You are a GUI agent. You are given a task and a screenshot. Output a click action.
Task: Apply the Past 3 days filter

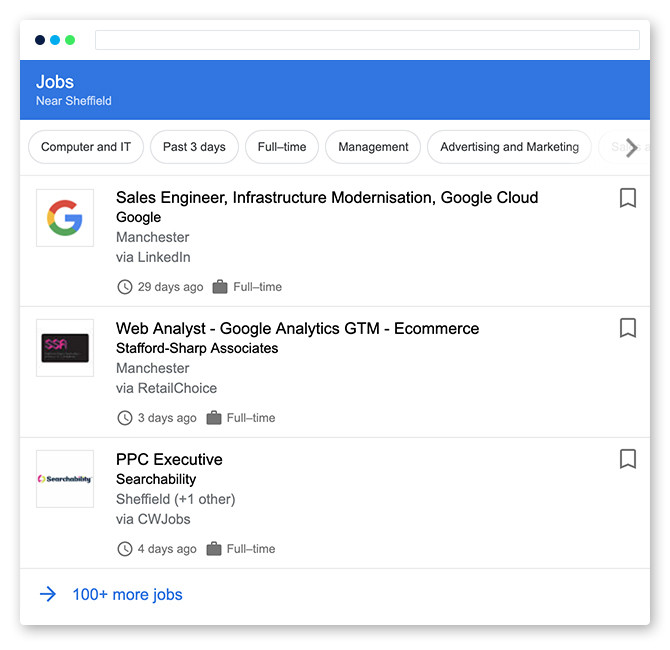(194, 147)
